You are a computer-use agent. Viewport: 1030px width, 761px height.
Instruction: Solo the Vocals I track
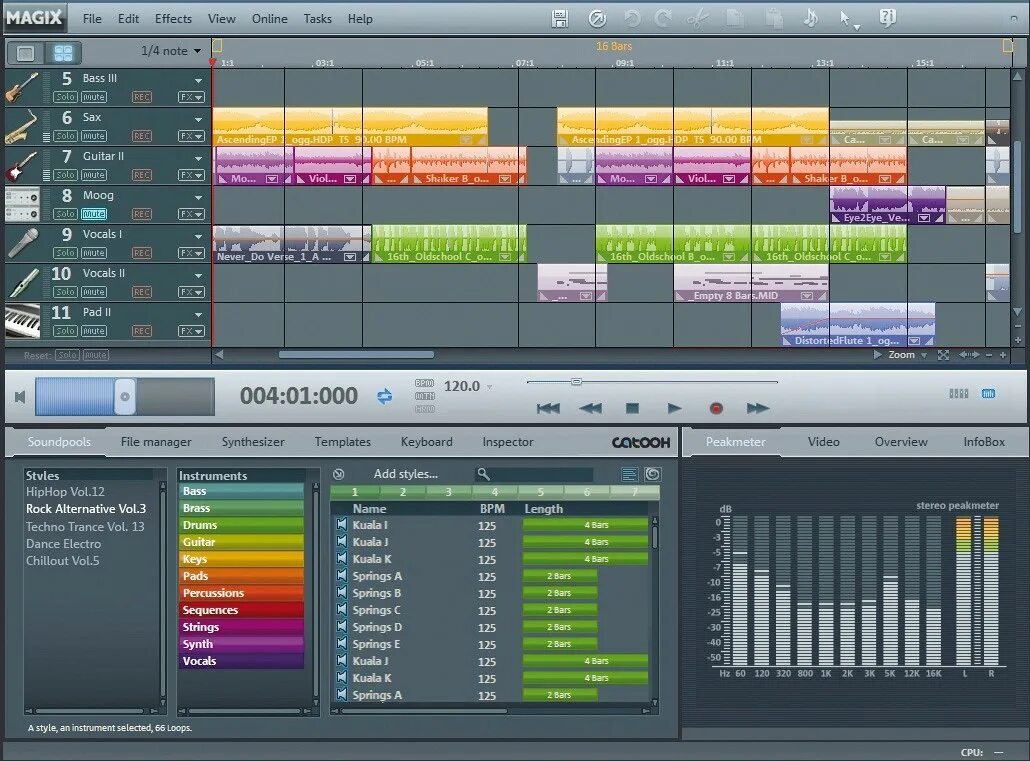coord(65,253)
